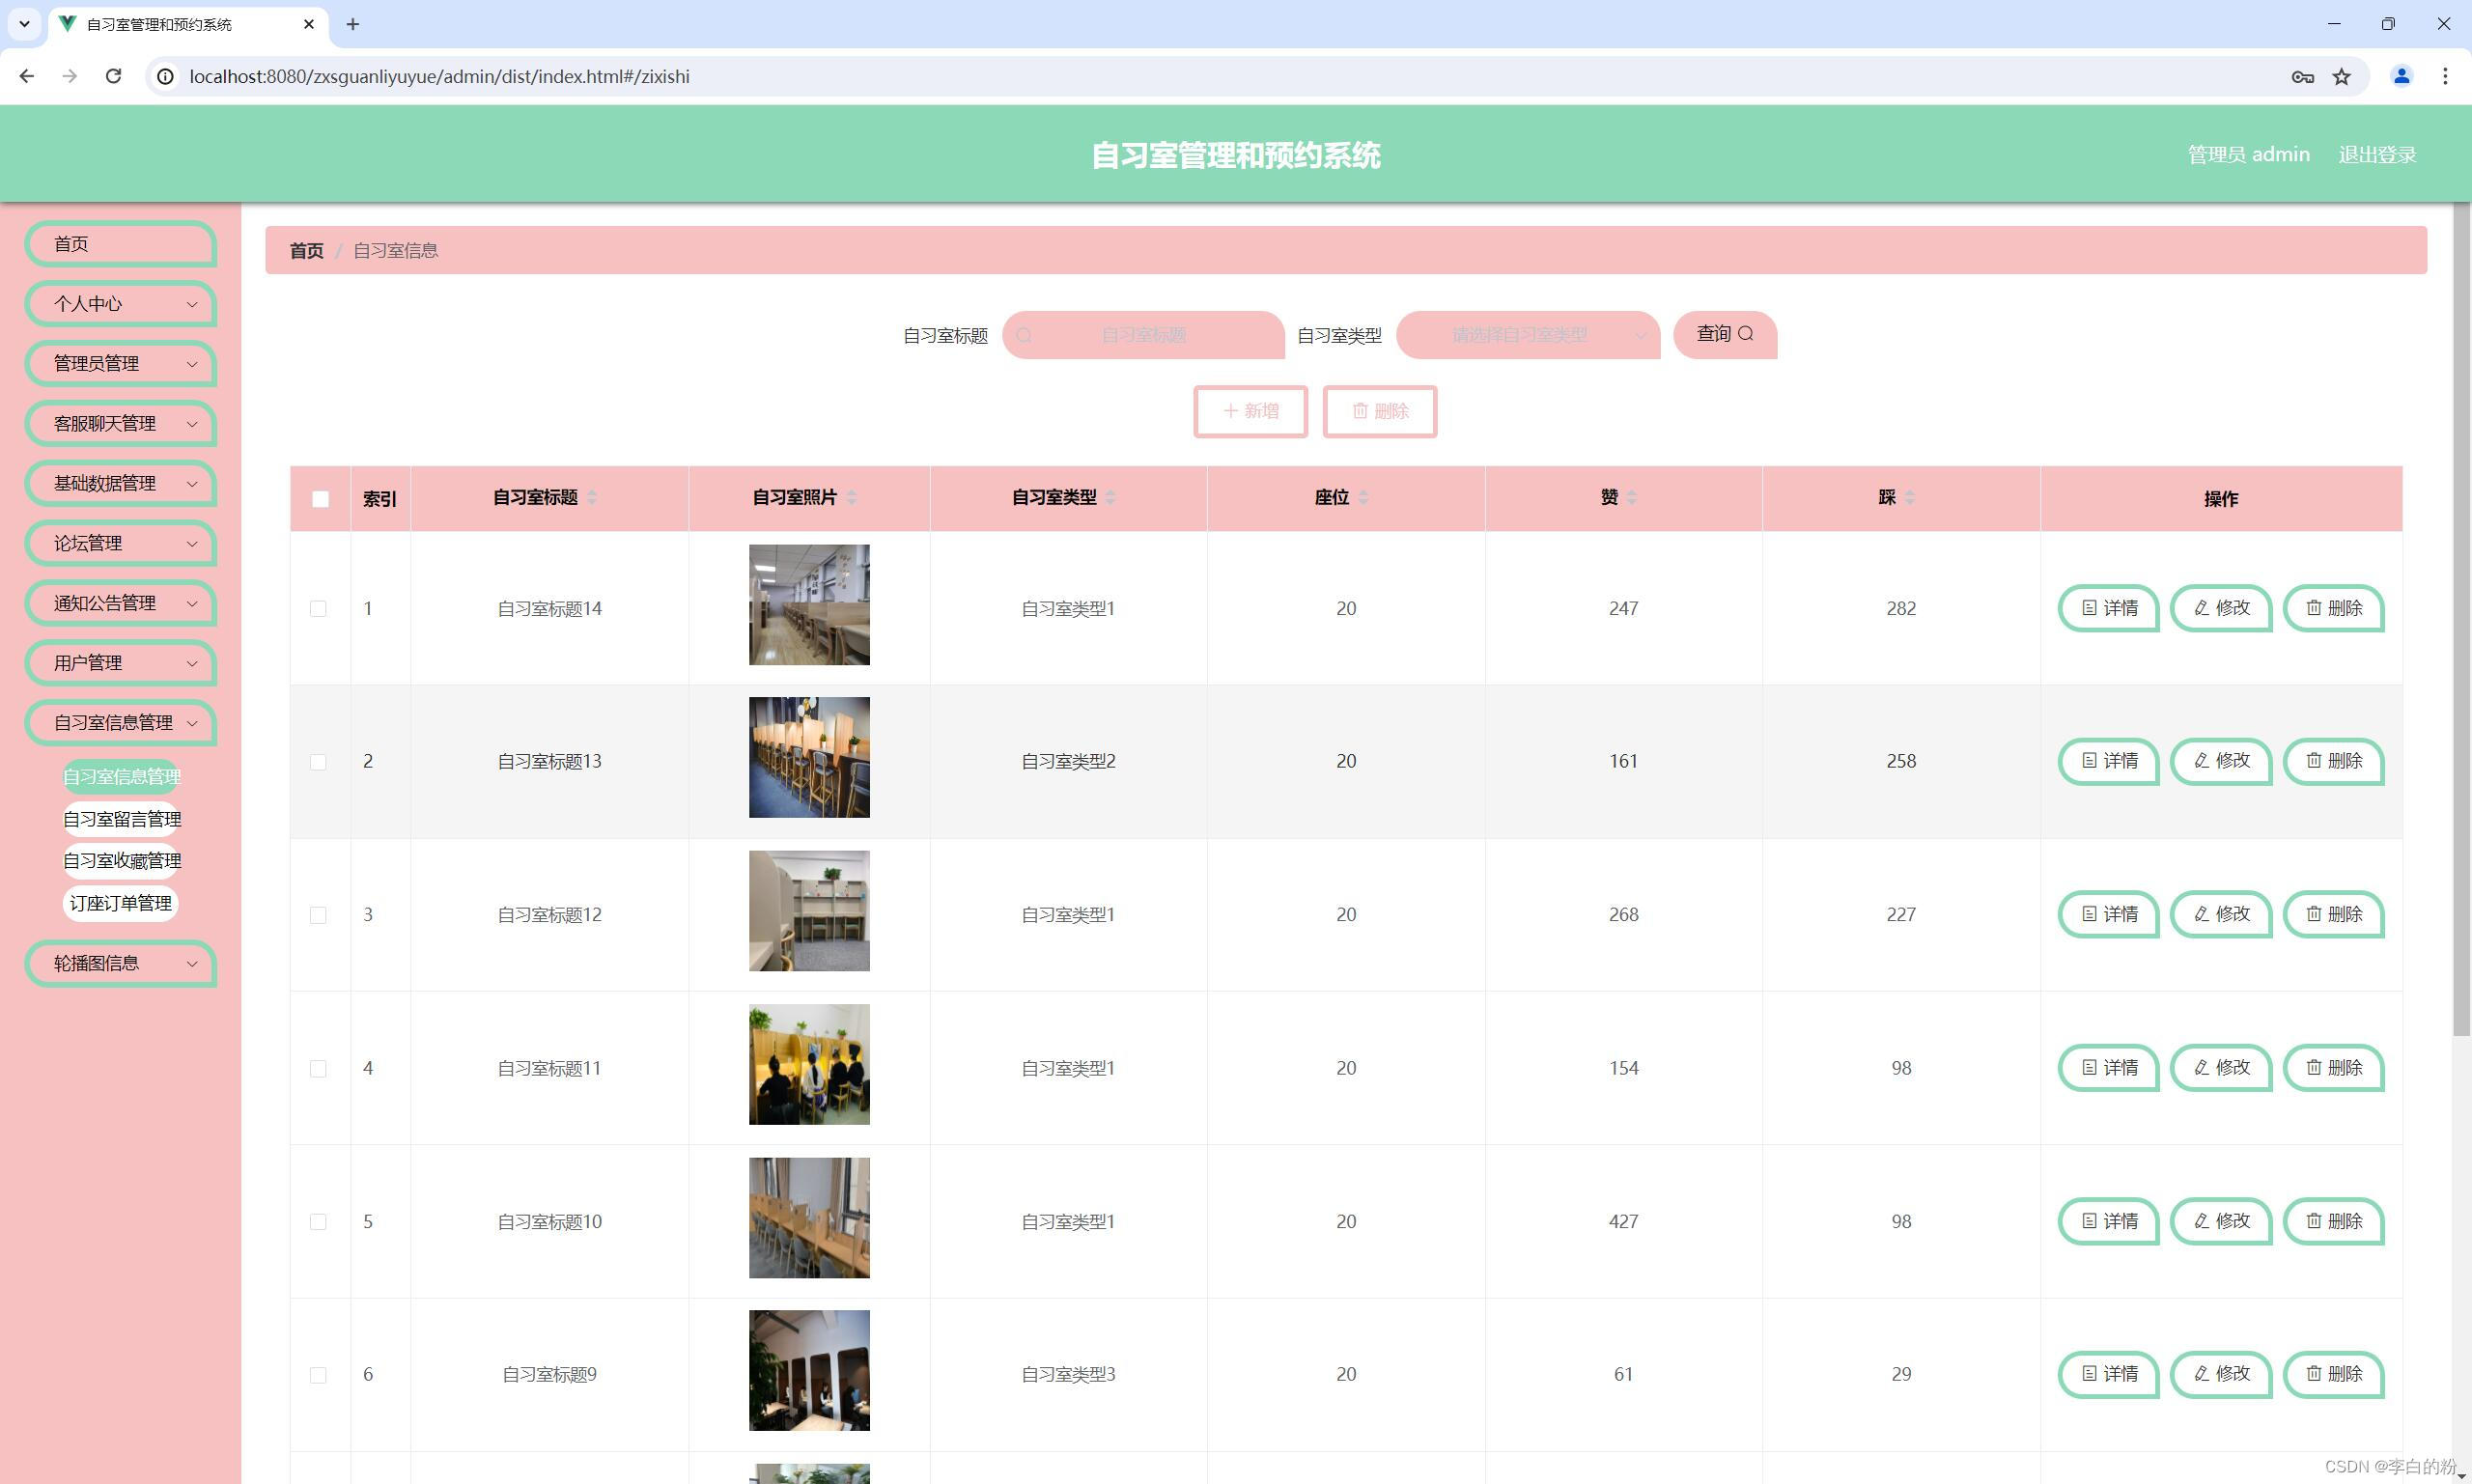Sort table by 自习室标题 column arrows
The image size is (2472, 1484).
[x=592, y=498]
